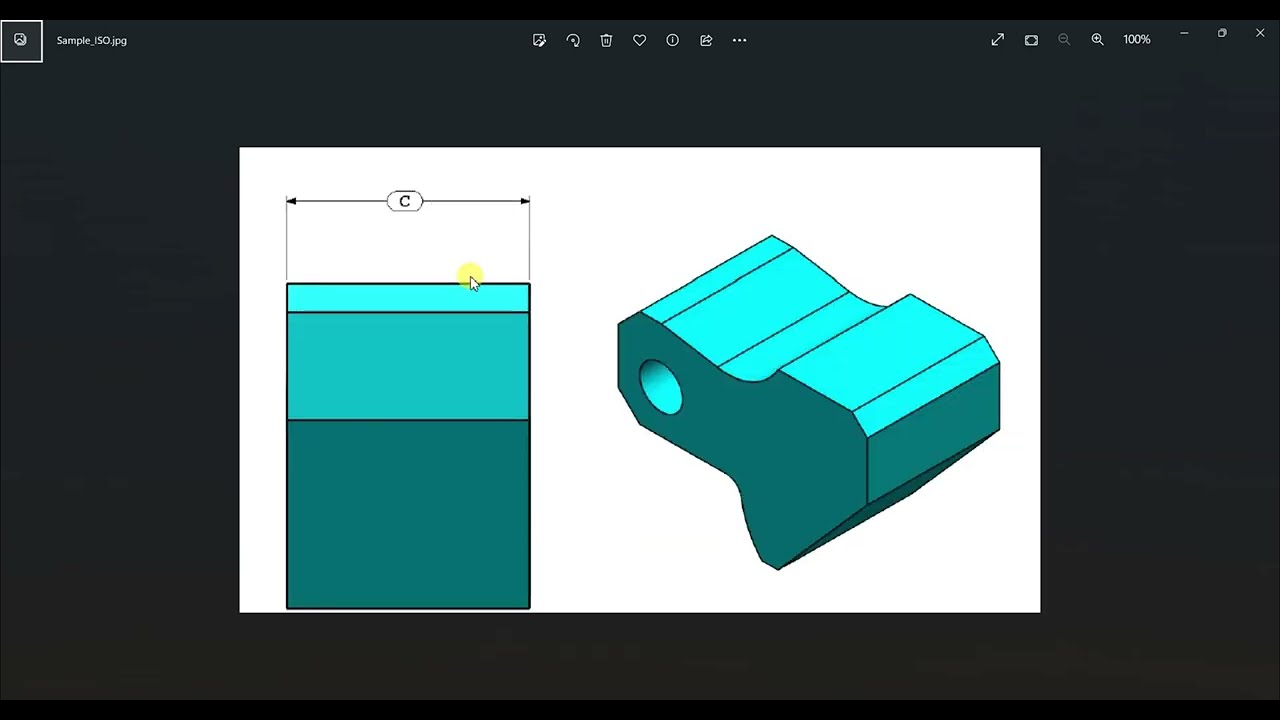Rotate the image with the rotate icon
Screen dimensions: 1280x720
pos(573,40)
